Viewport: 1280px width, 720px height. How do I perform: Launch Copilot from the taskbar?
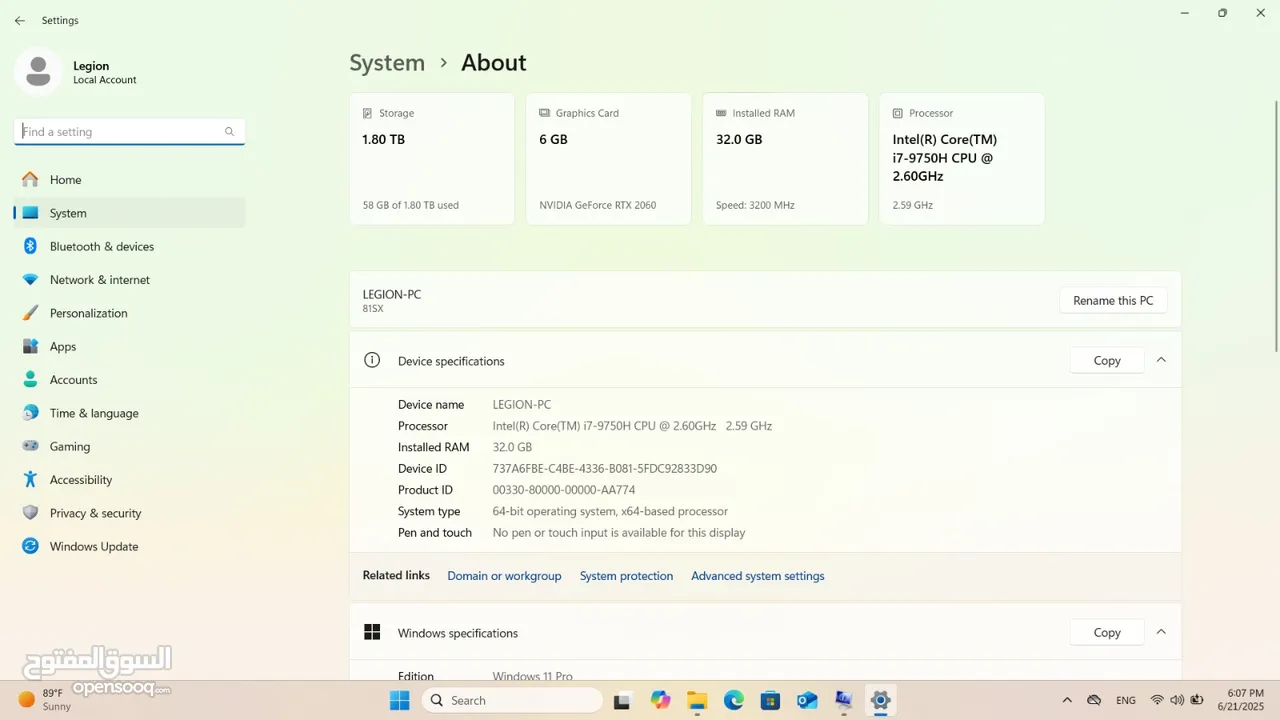[660, 700]
